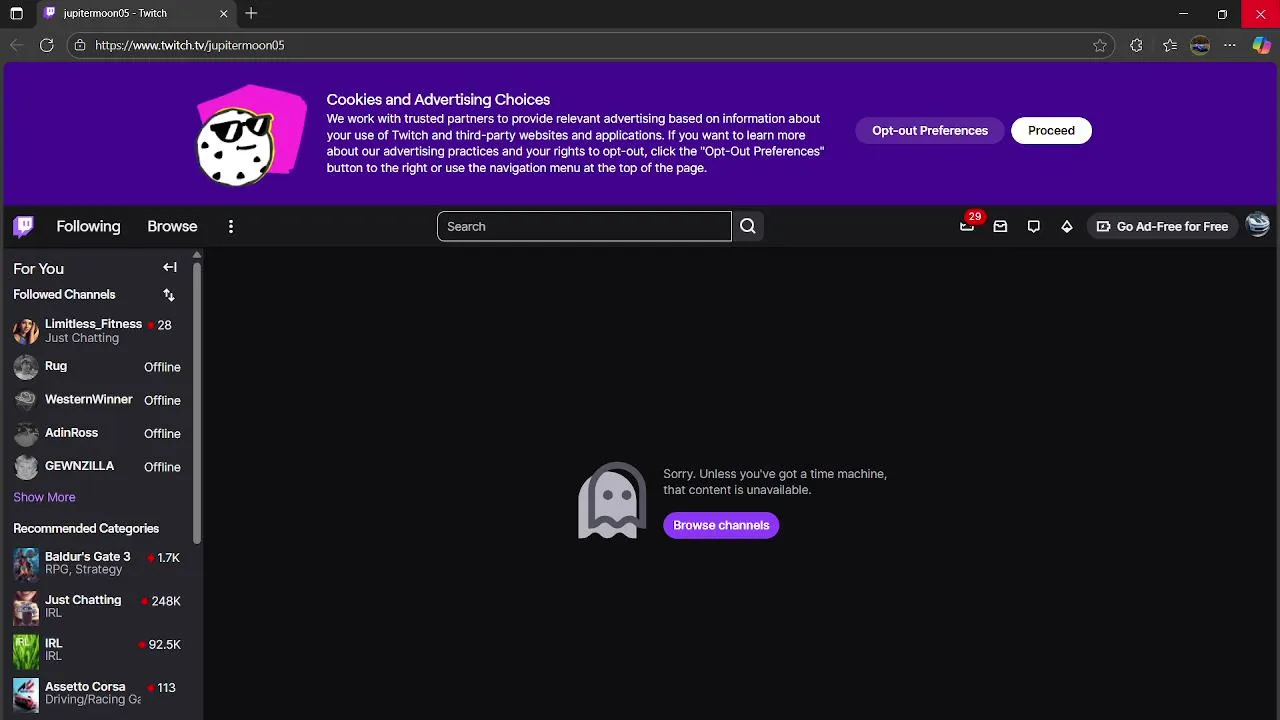
Task: Open the Limitless_Fitness channel name
Action: pos(93,324)
